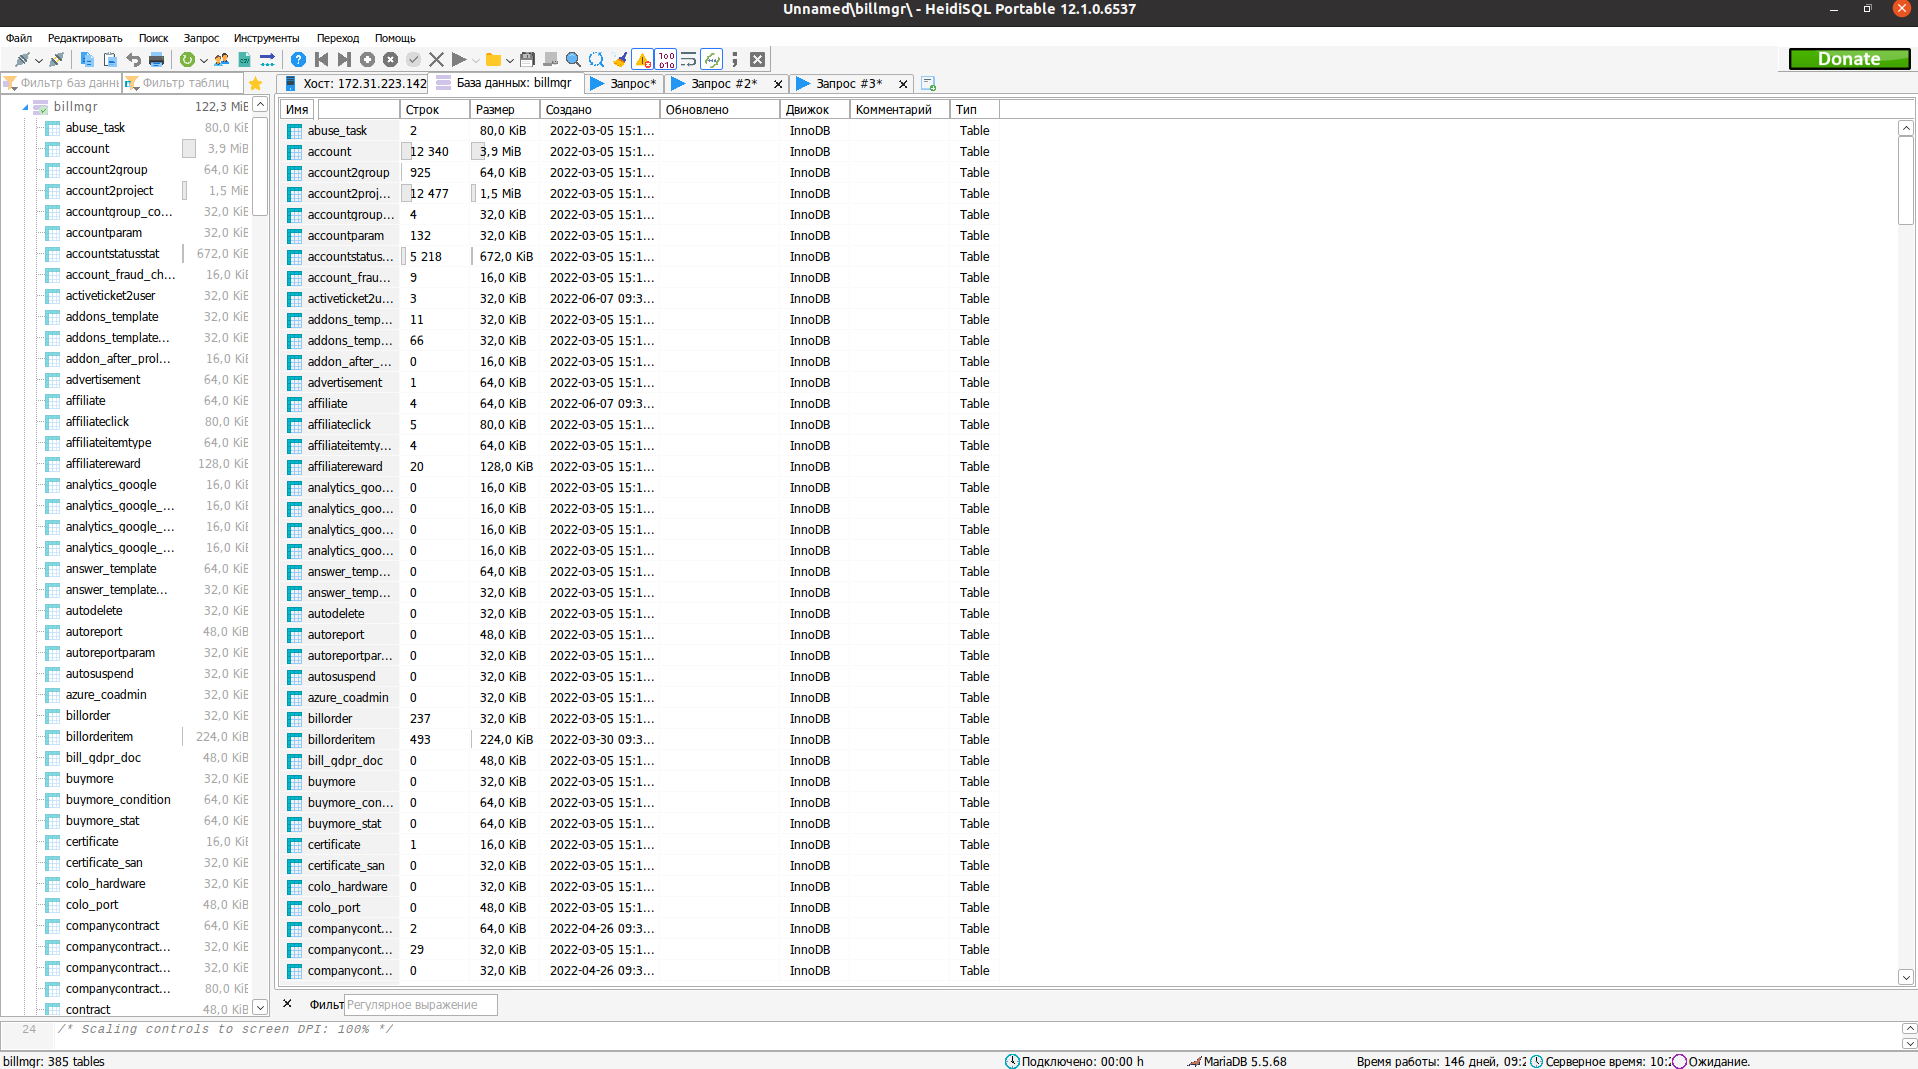Open the Помощь menu
Viewport: 1918px width, 1069px height.
click(395, 38)
